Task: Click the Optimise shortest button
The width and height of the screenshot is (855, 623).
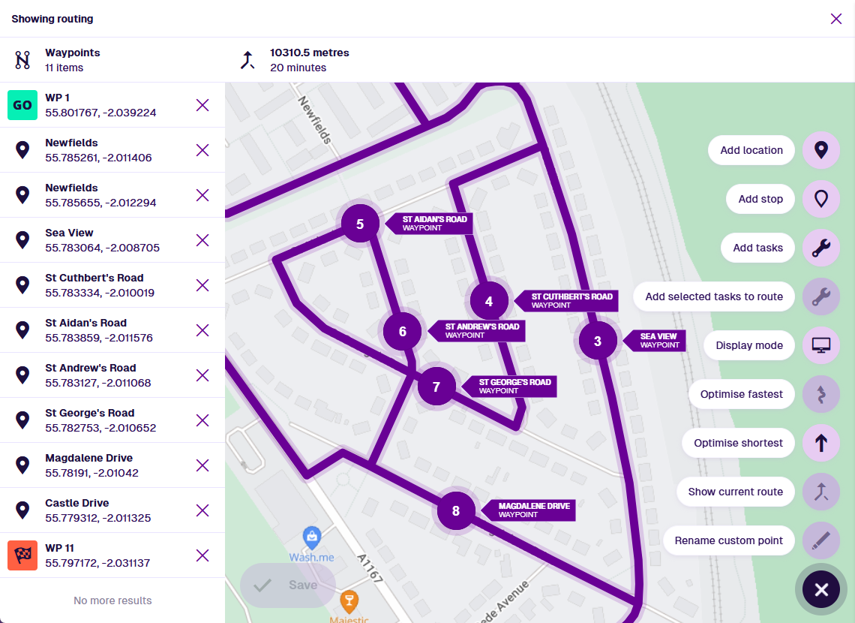Action: [x=738, y=443]
